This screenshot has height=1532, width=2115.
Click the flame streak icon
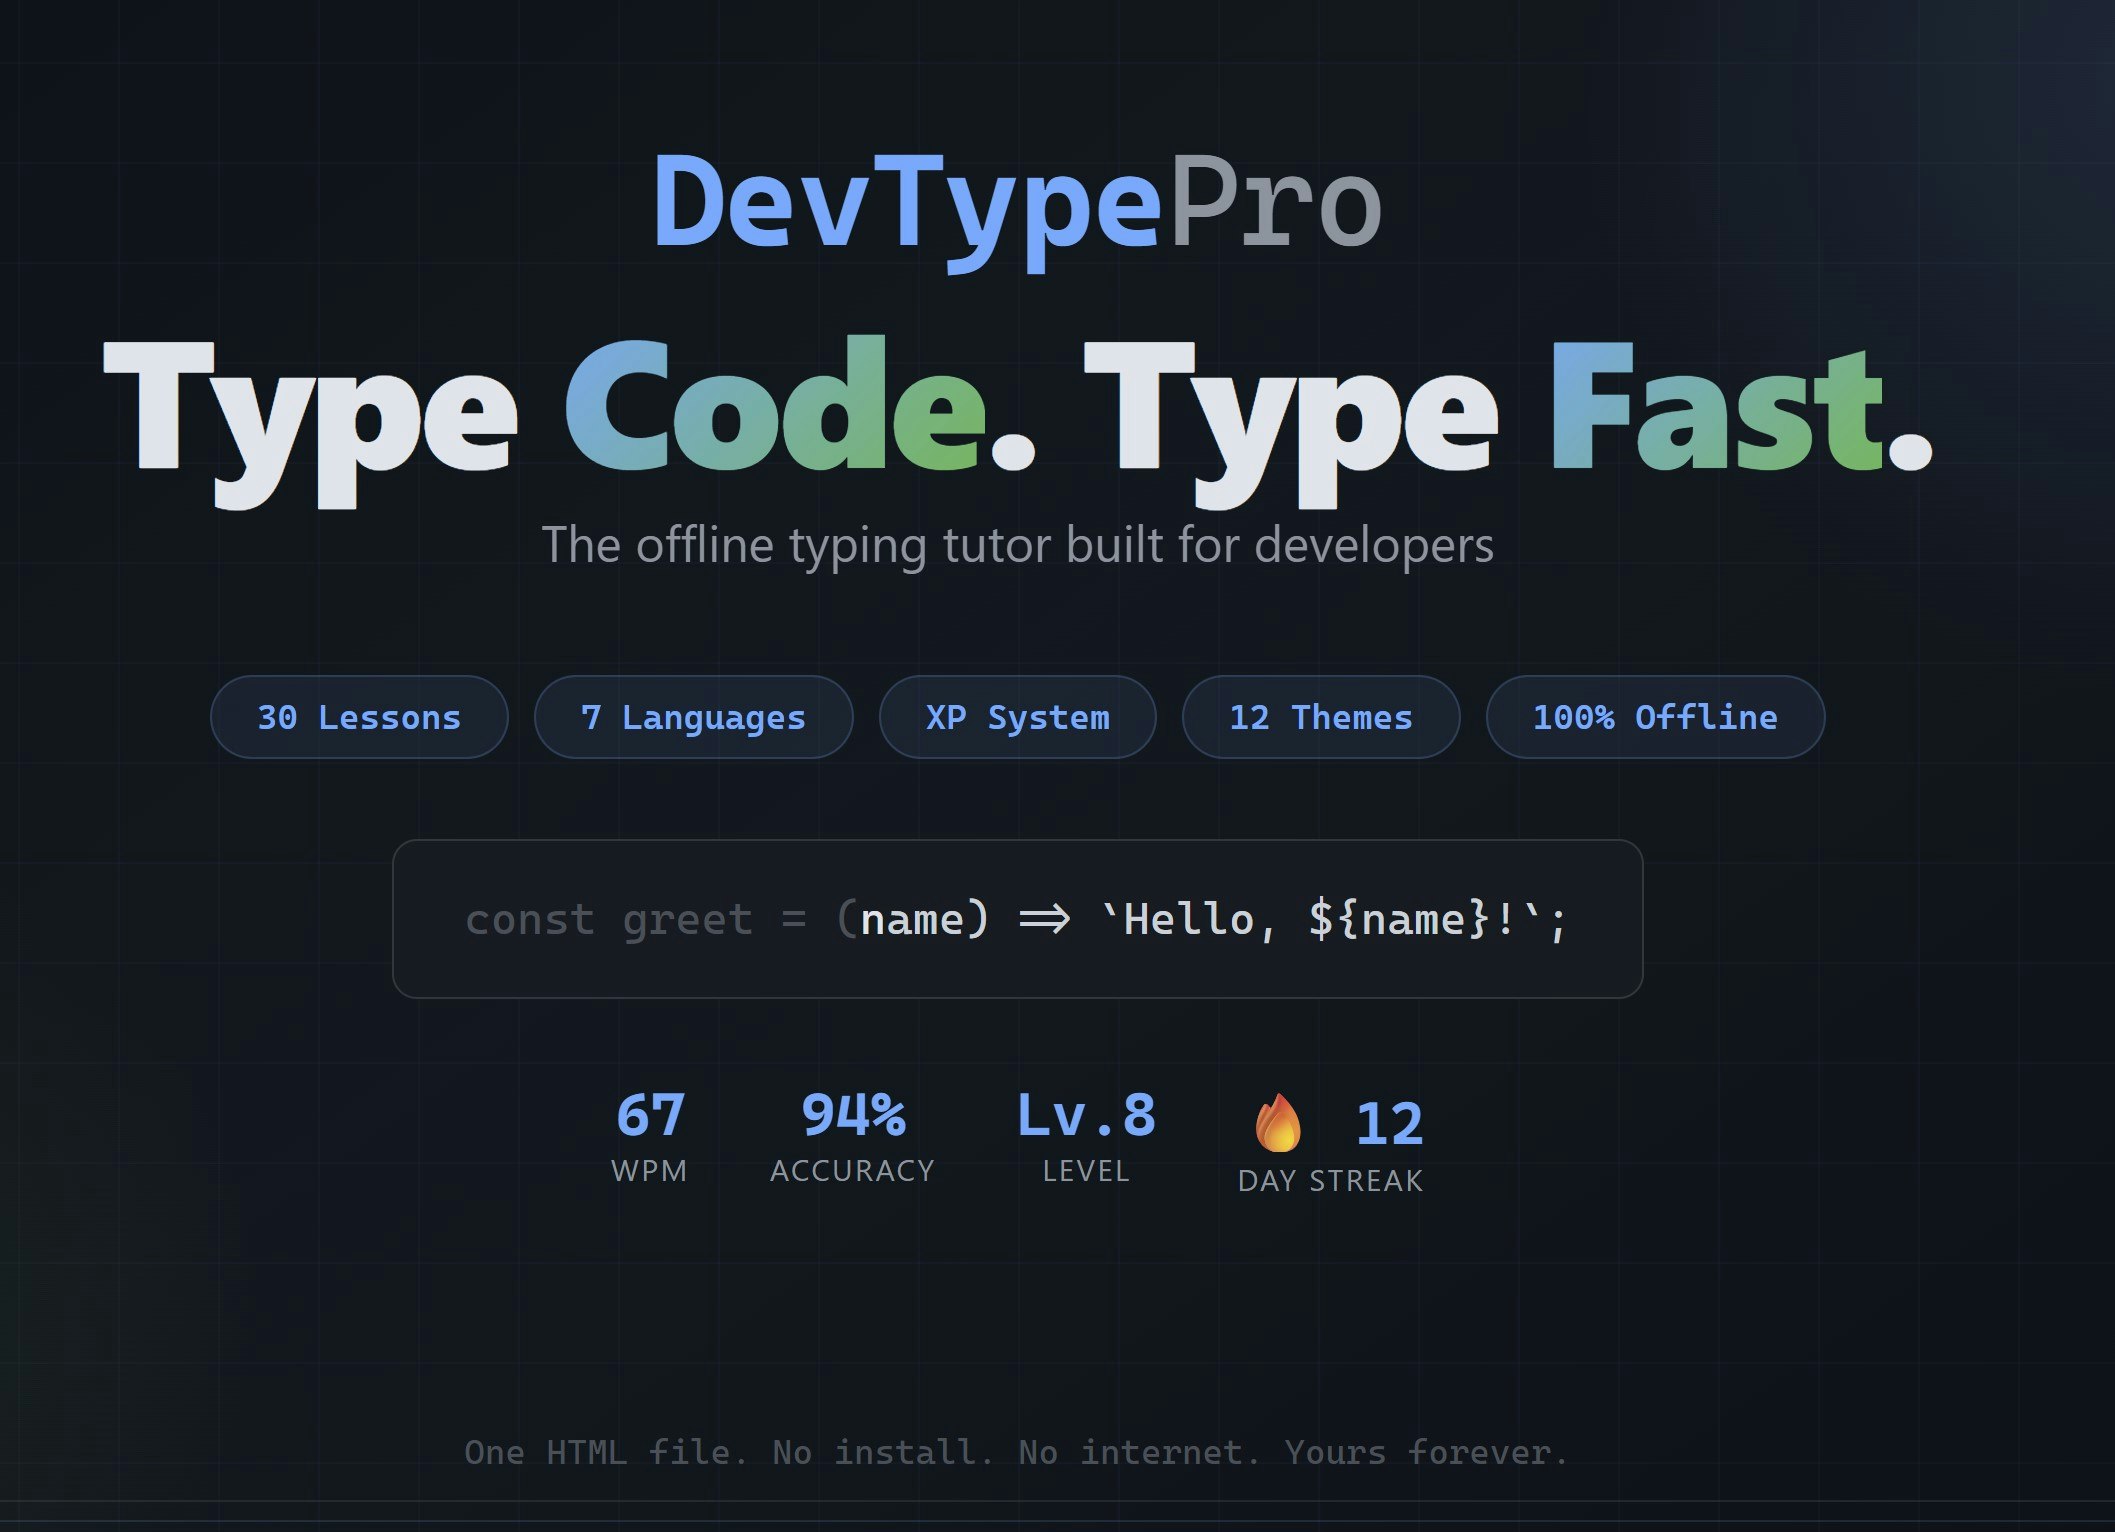(1276, 1123)
